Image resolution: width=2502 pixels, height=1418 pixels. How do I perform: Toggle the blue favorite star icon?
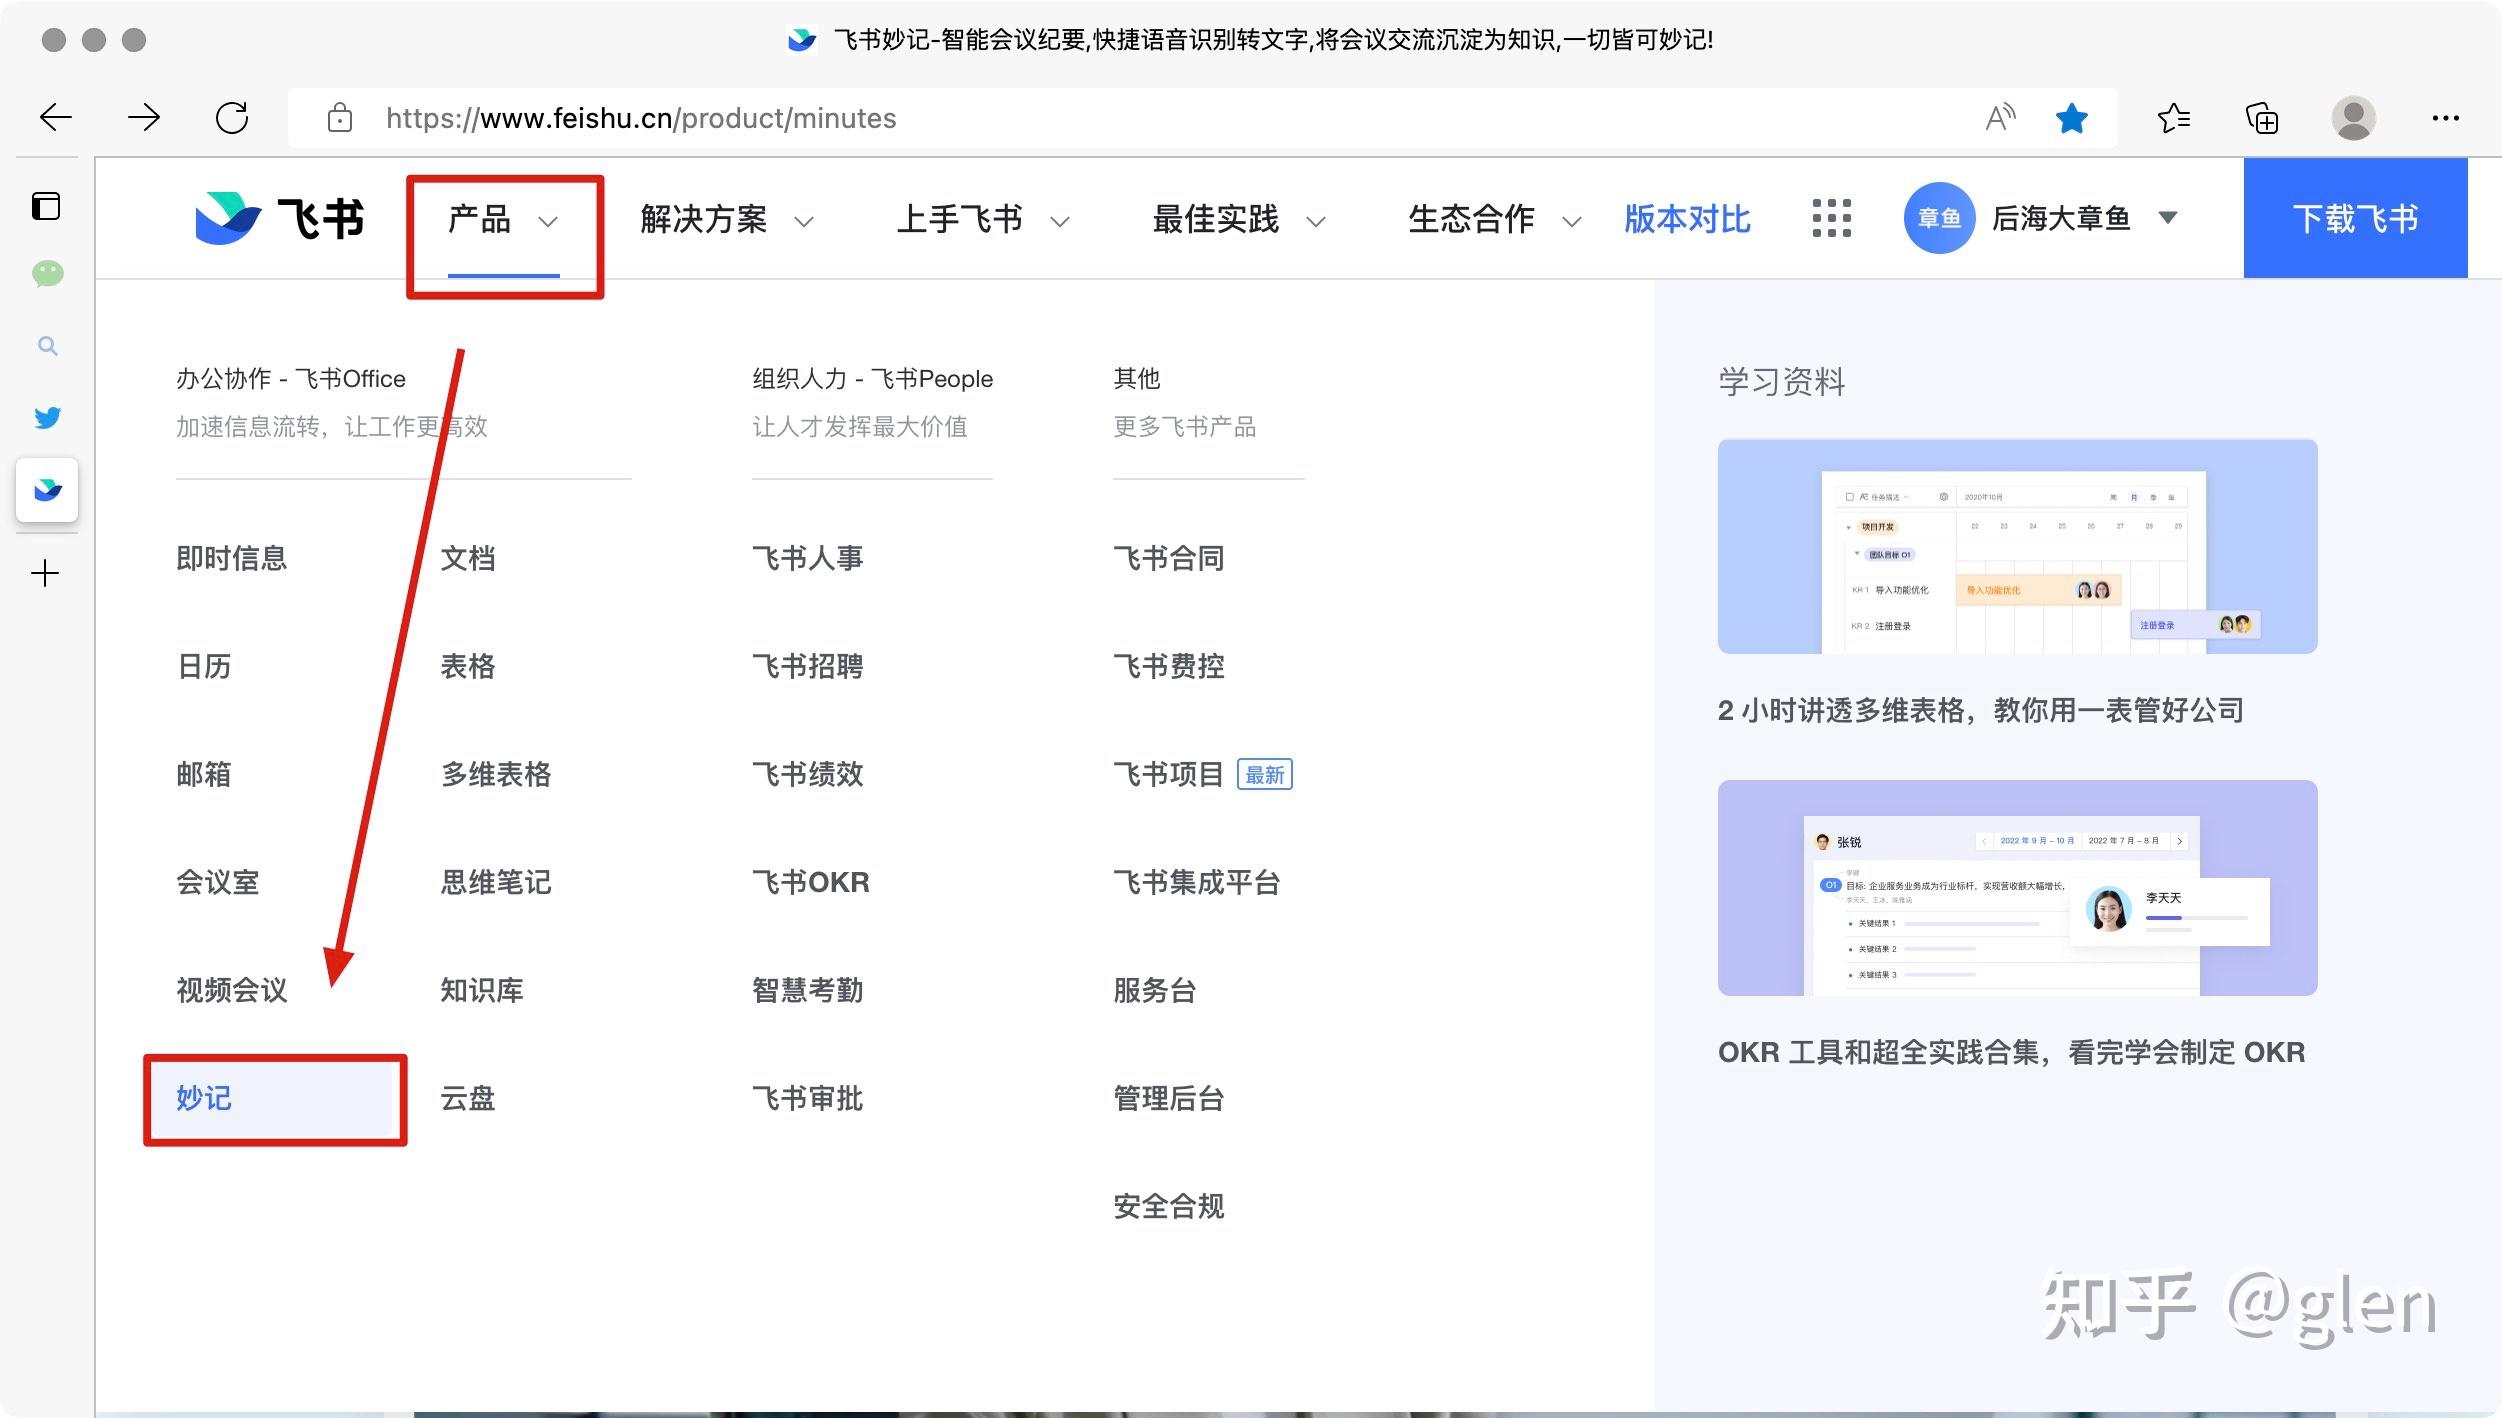pyautogui.click(x=2072, y=118)
